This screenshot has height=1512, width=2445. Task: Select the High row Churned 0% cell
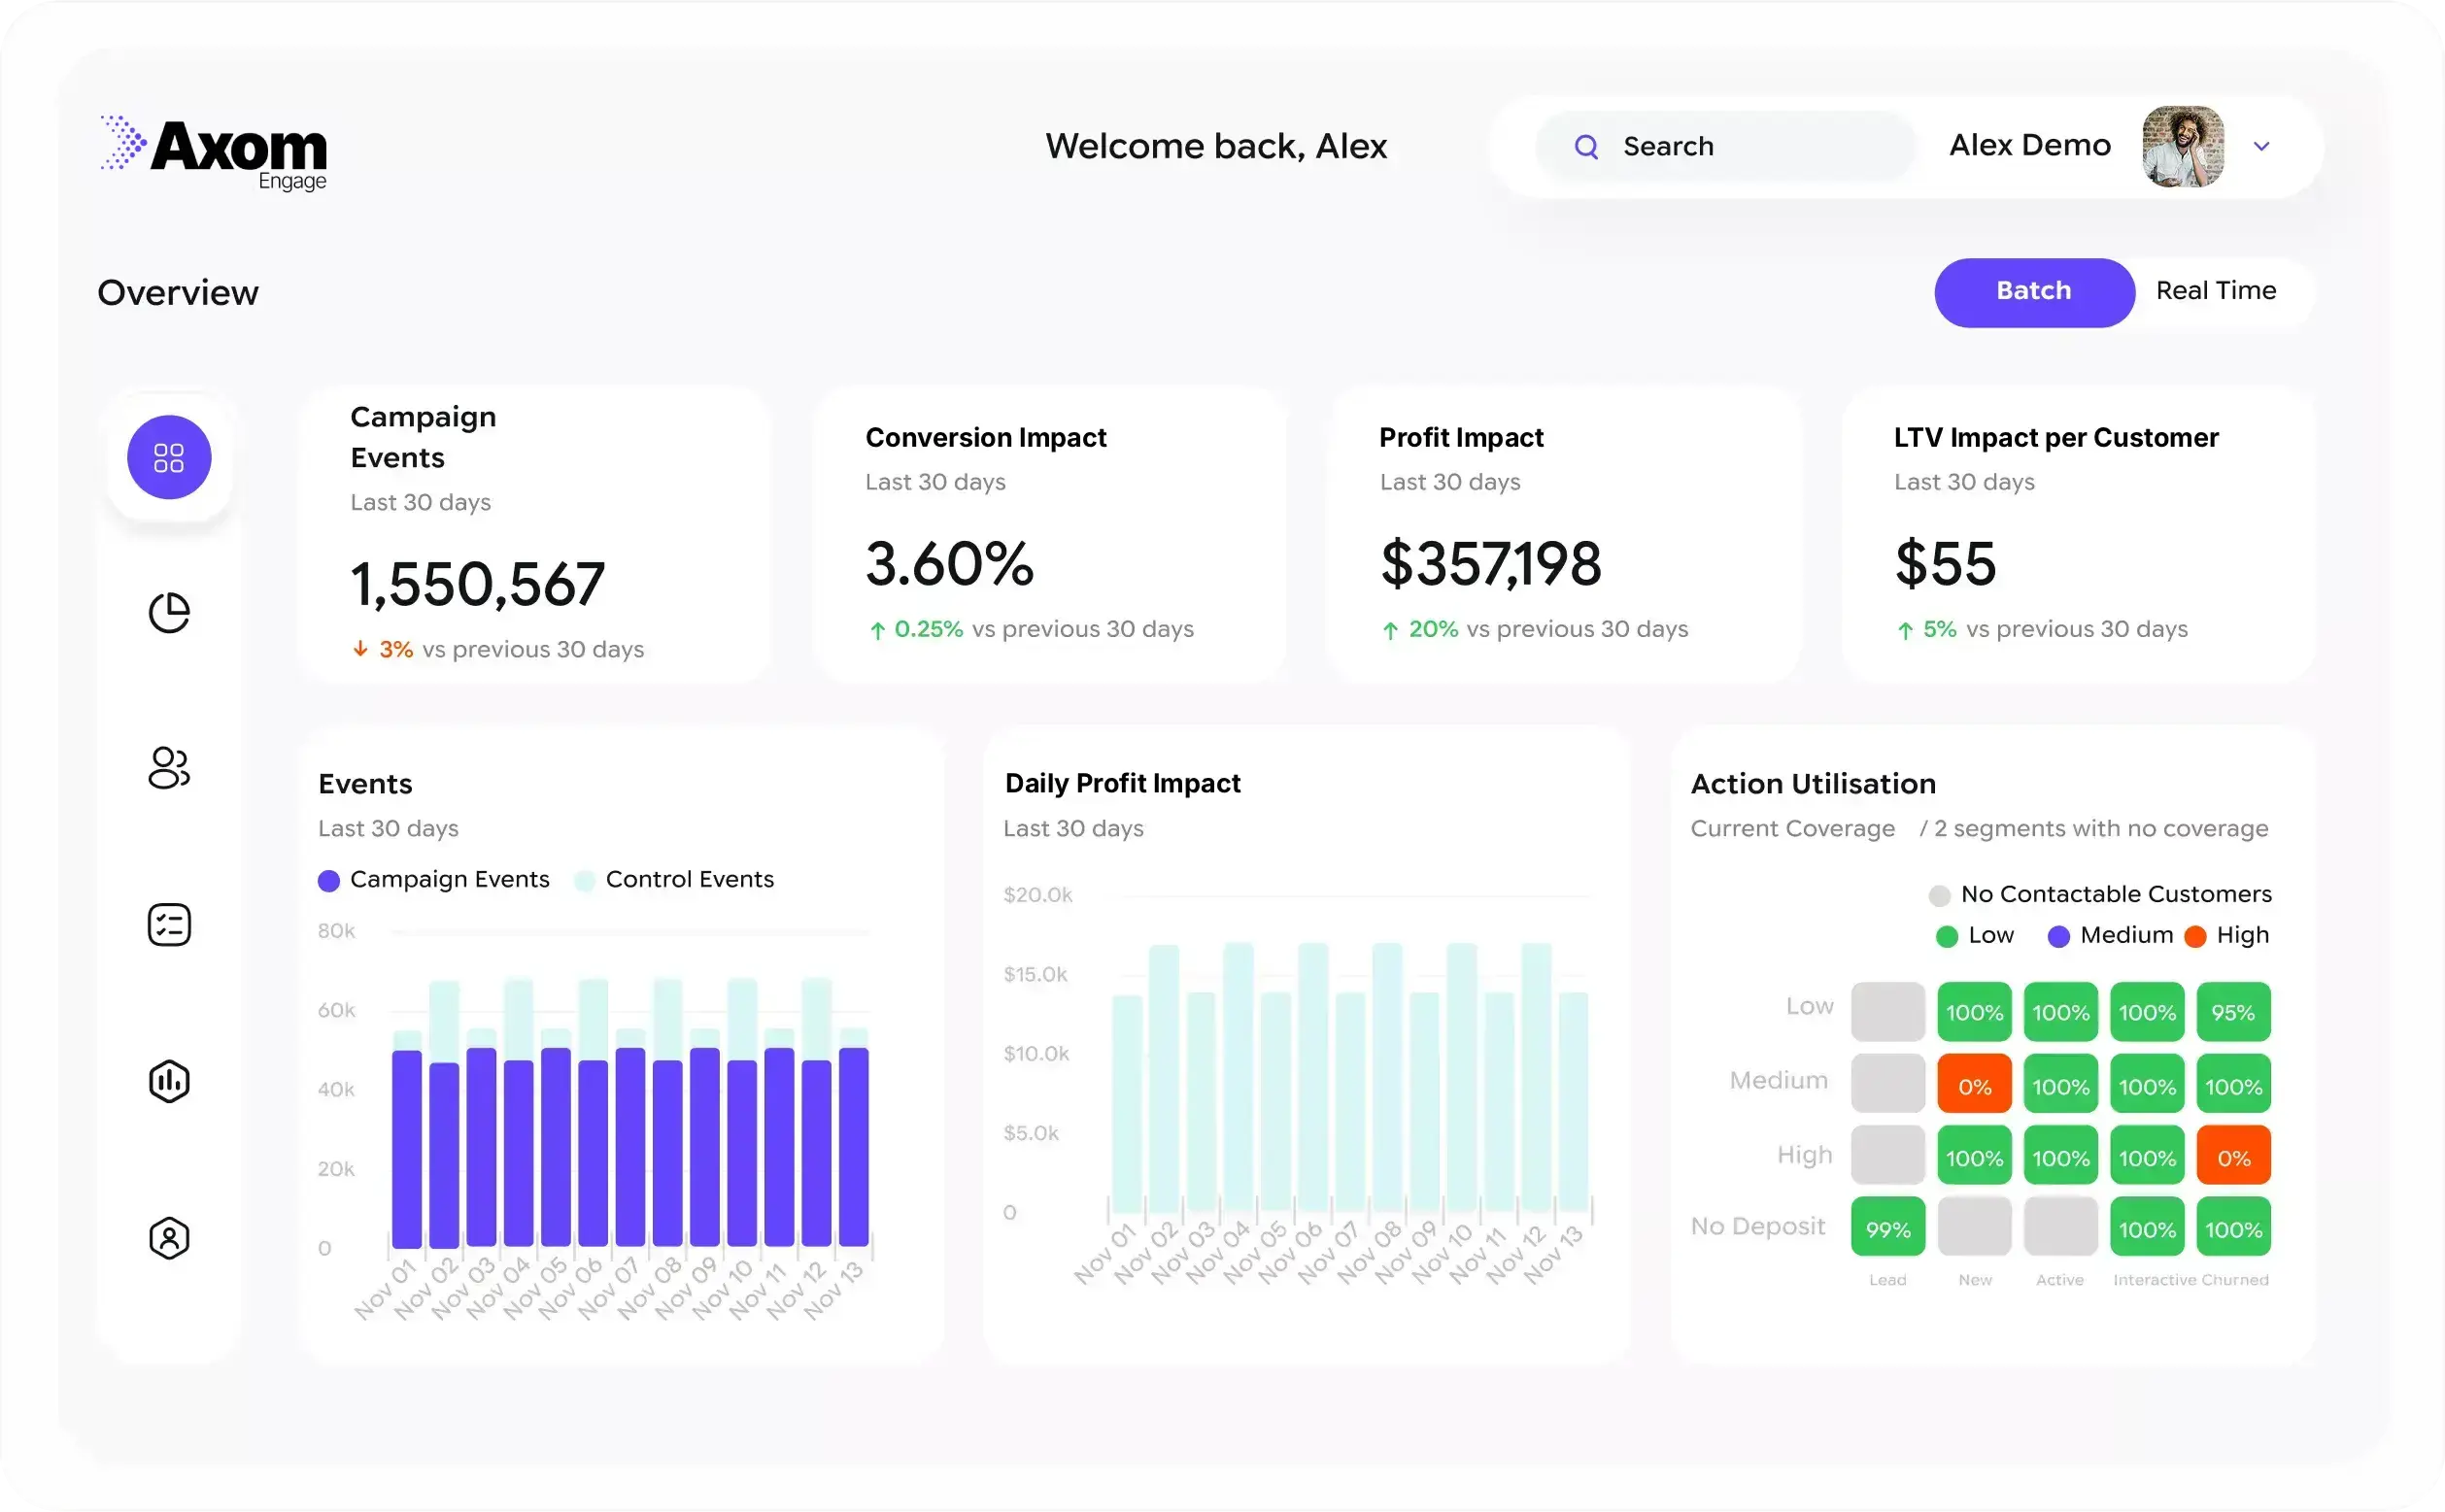tap(2233, 1156)
